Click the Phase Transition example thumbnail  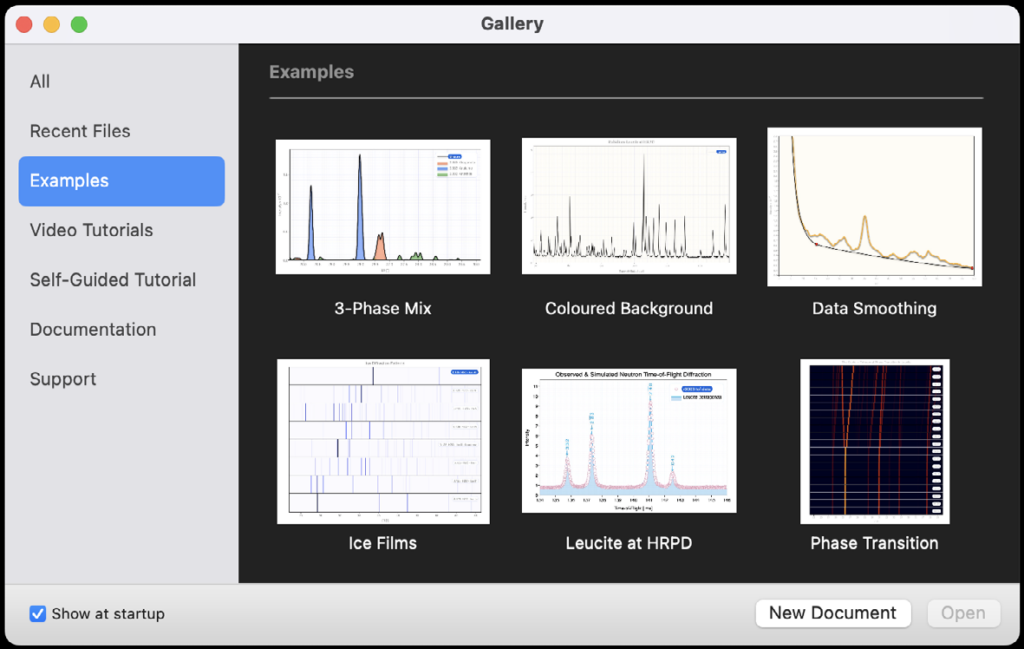click(x=874, y=441)
